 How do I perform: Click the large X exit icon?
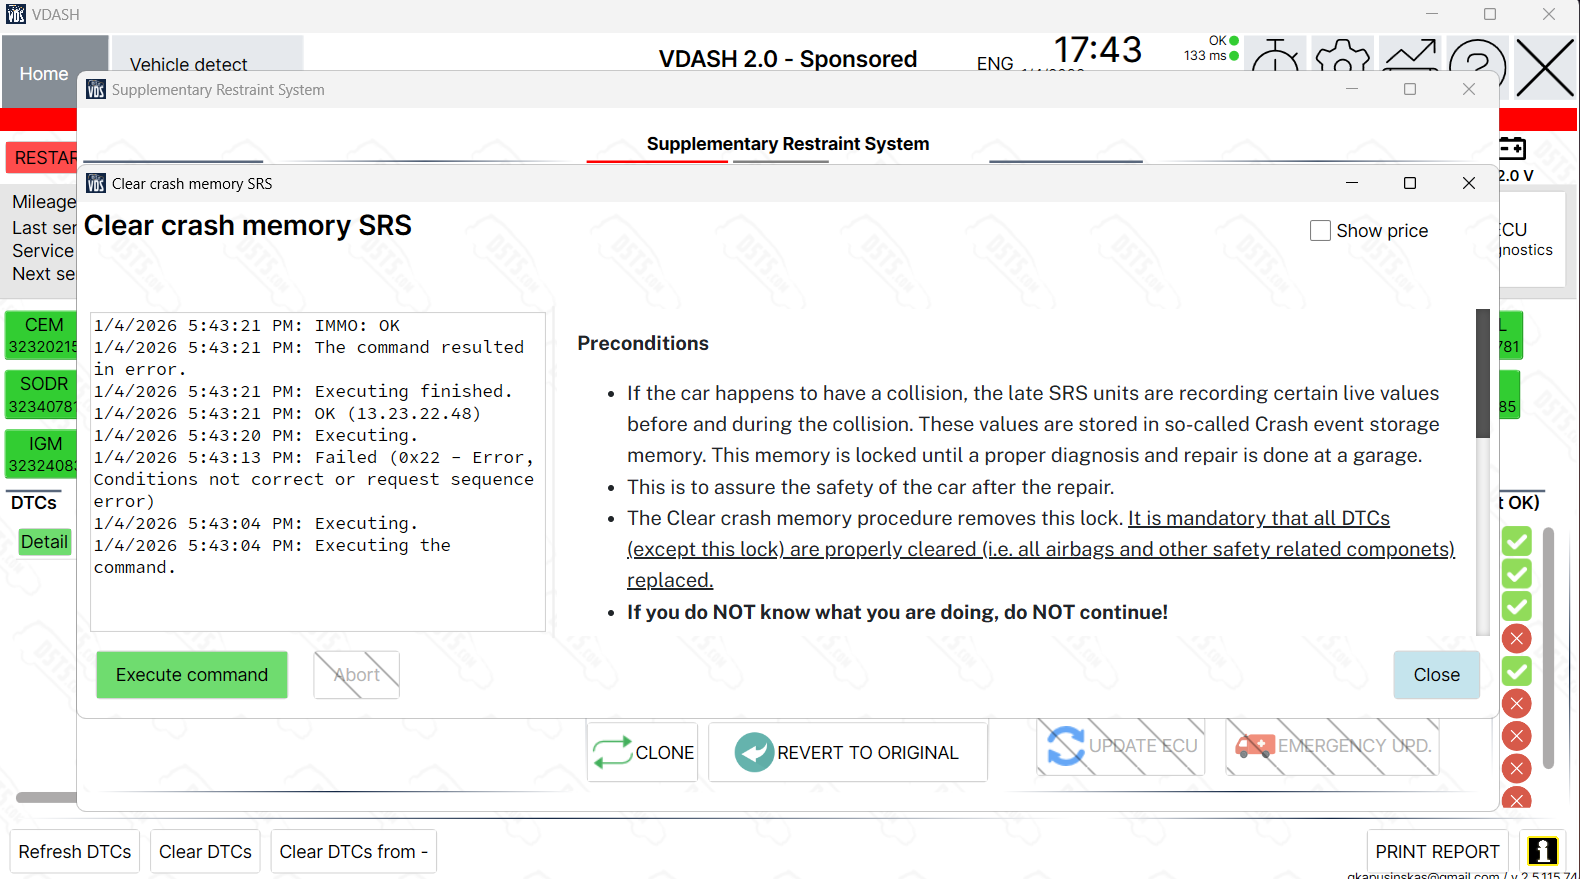(1545, 68)
